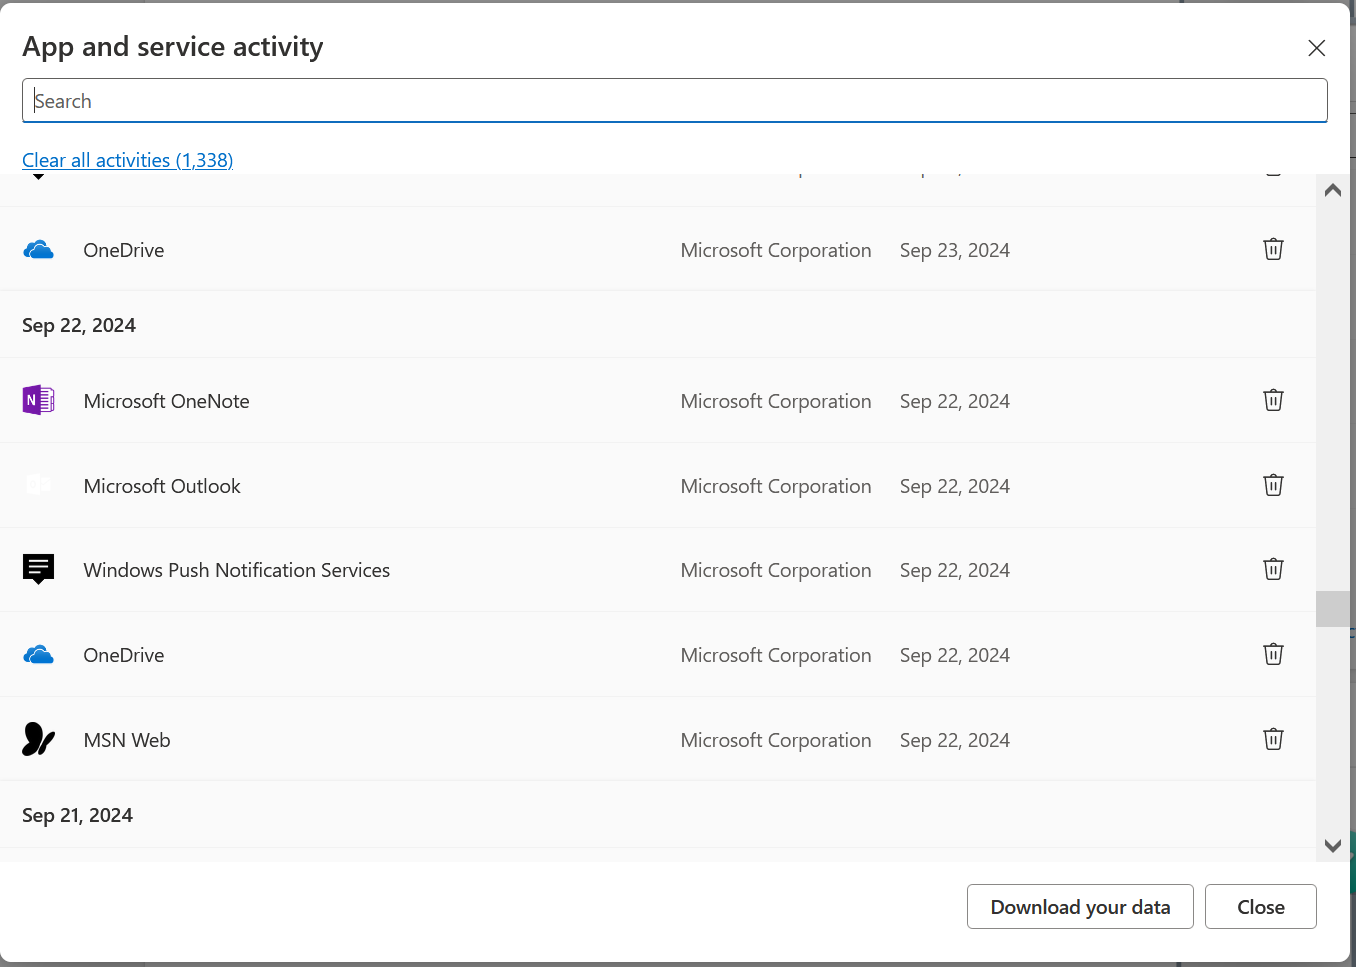Expand the partially visible row chevron at top
The image size is (1356, 967).
[38, 177]
